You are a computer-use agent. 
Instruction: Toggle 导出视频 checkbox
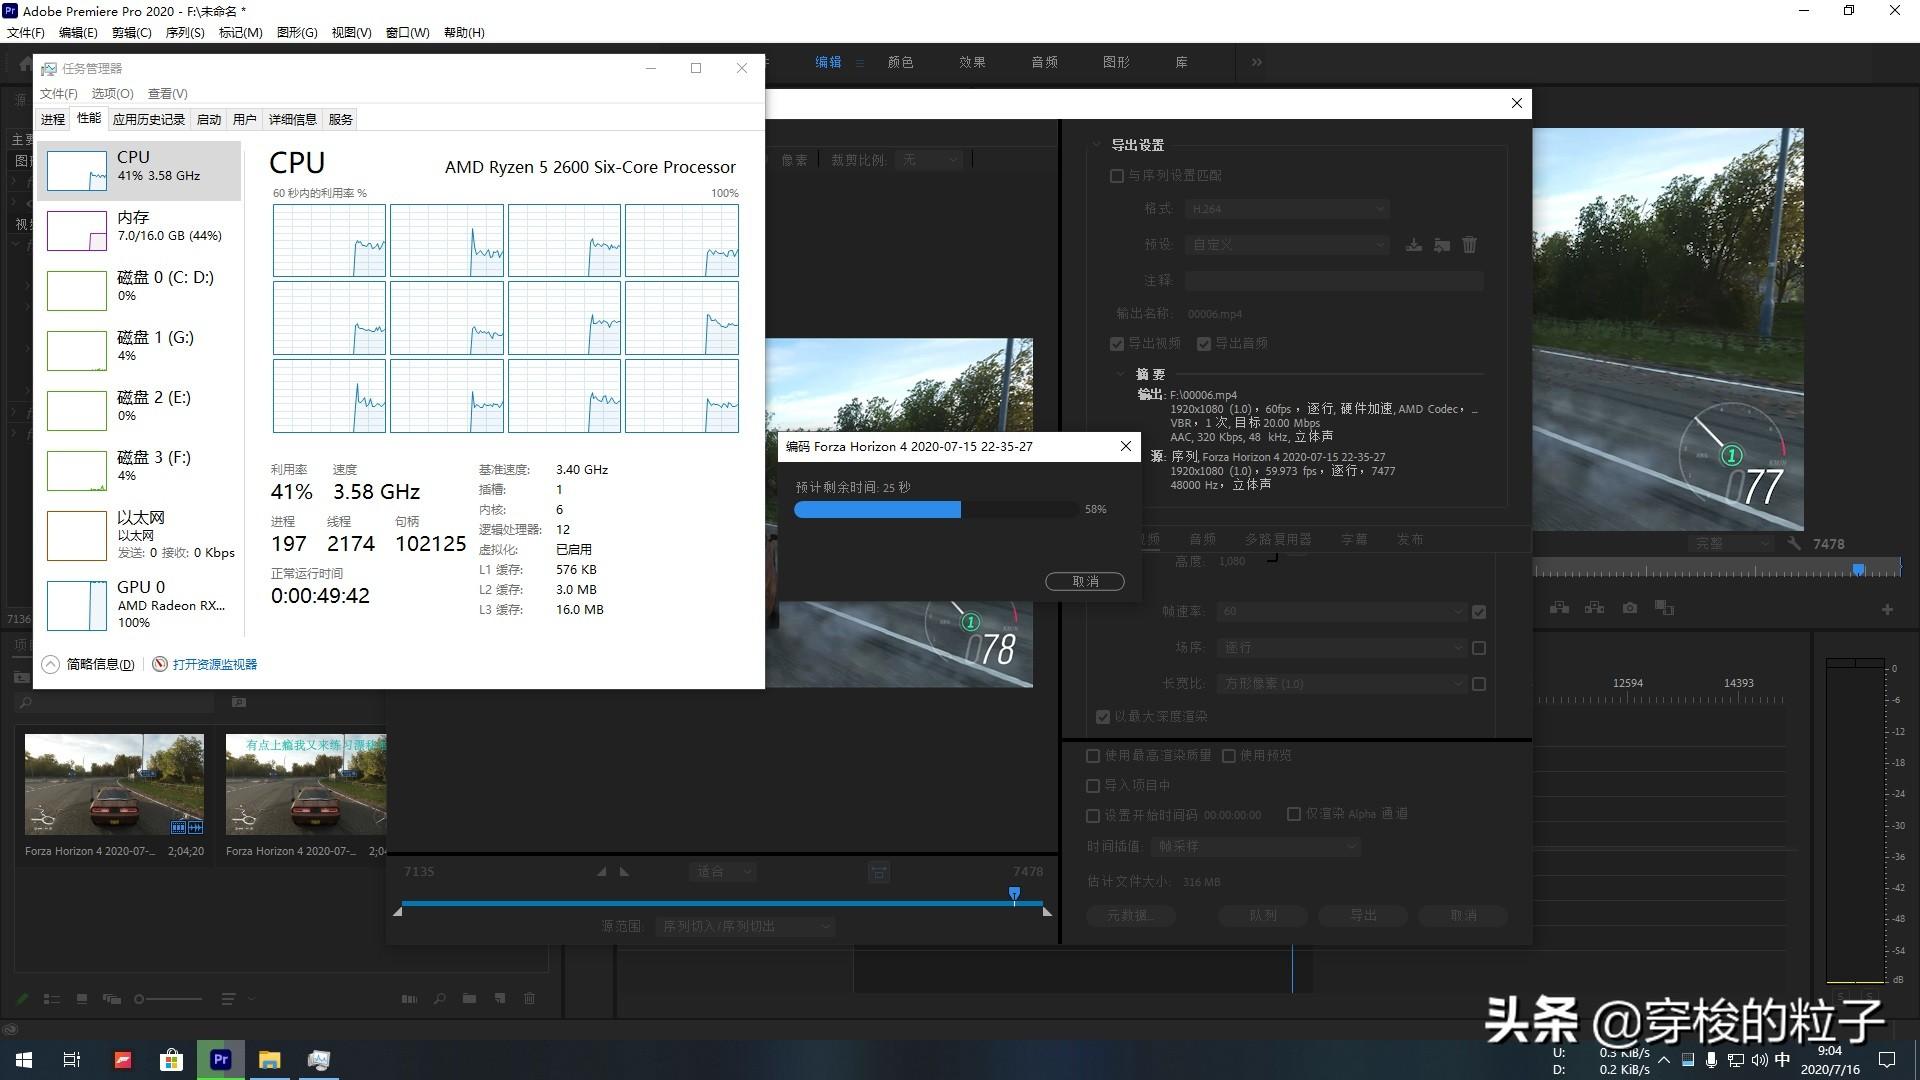1116,344
